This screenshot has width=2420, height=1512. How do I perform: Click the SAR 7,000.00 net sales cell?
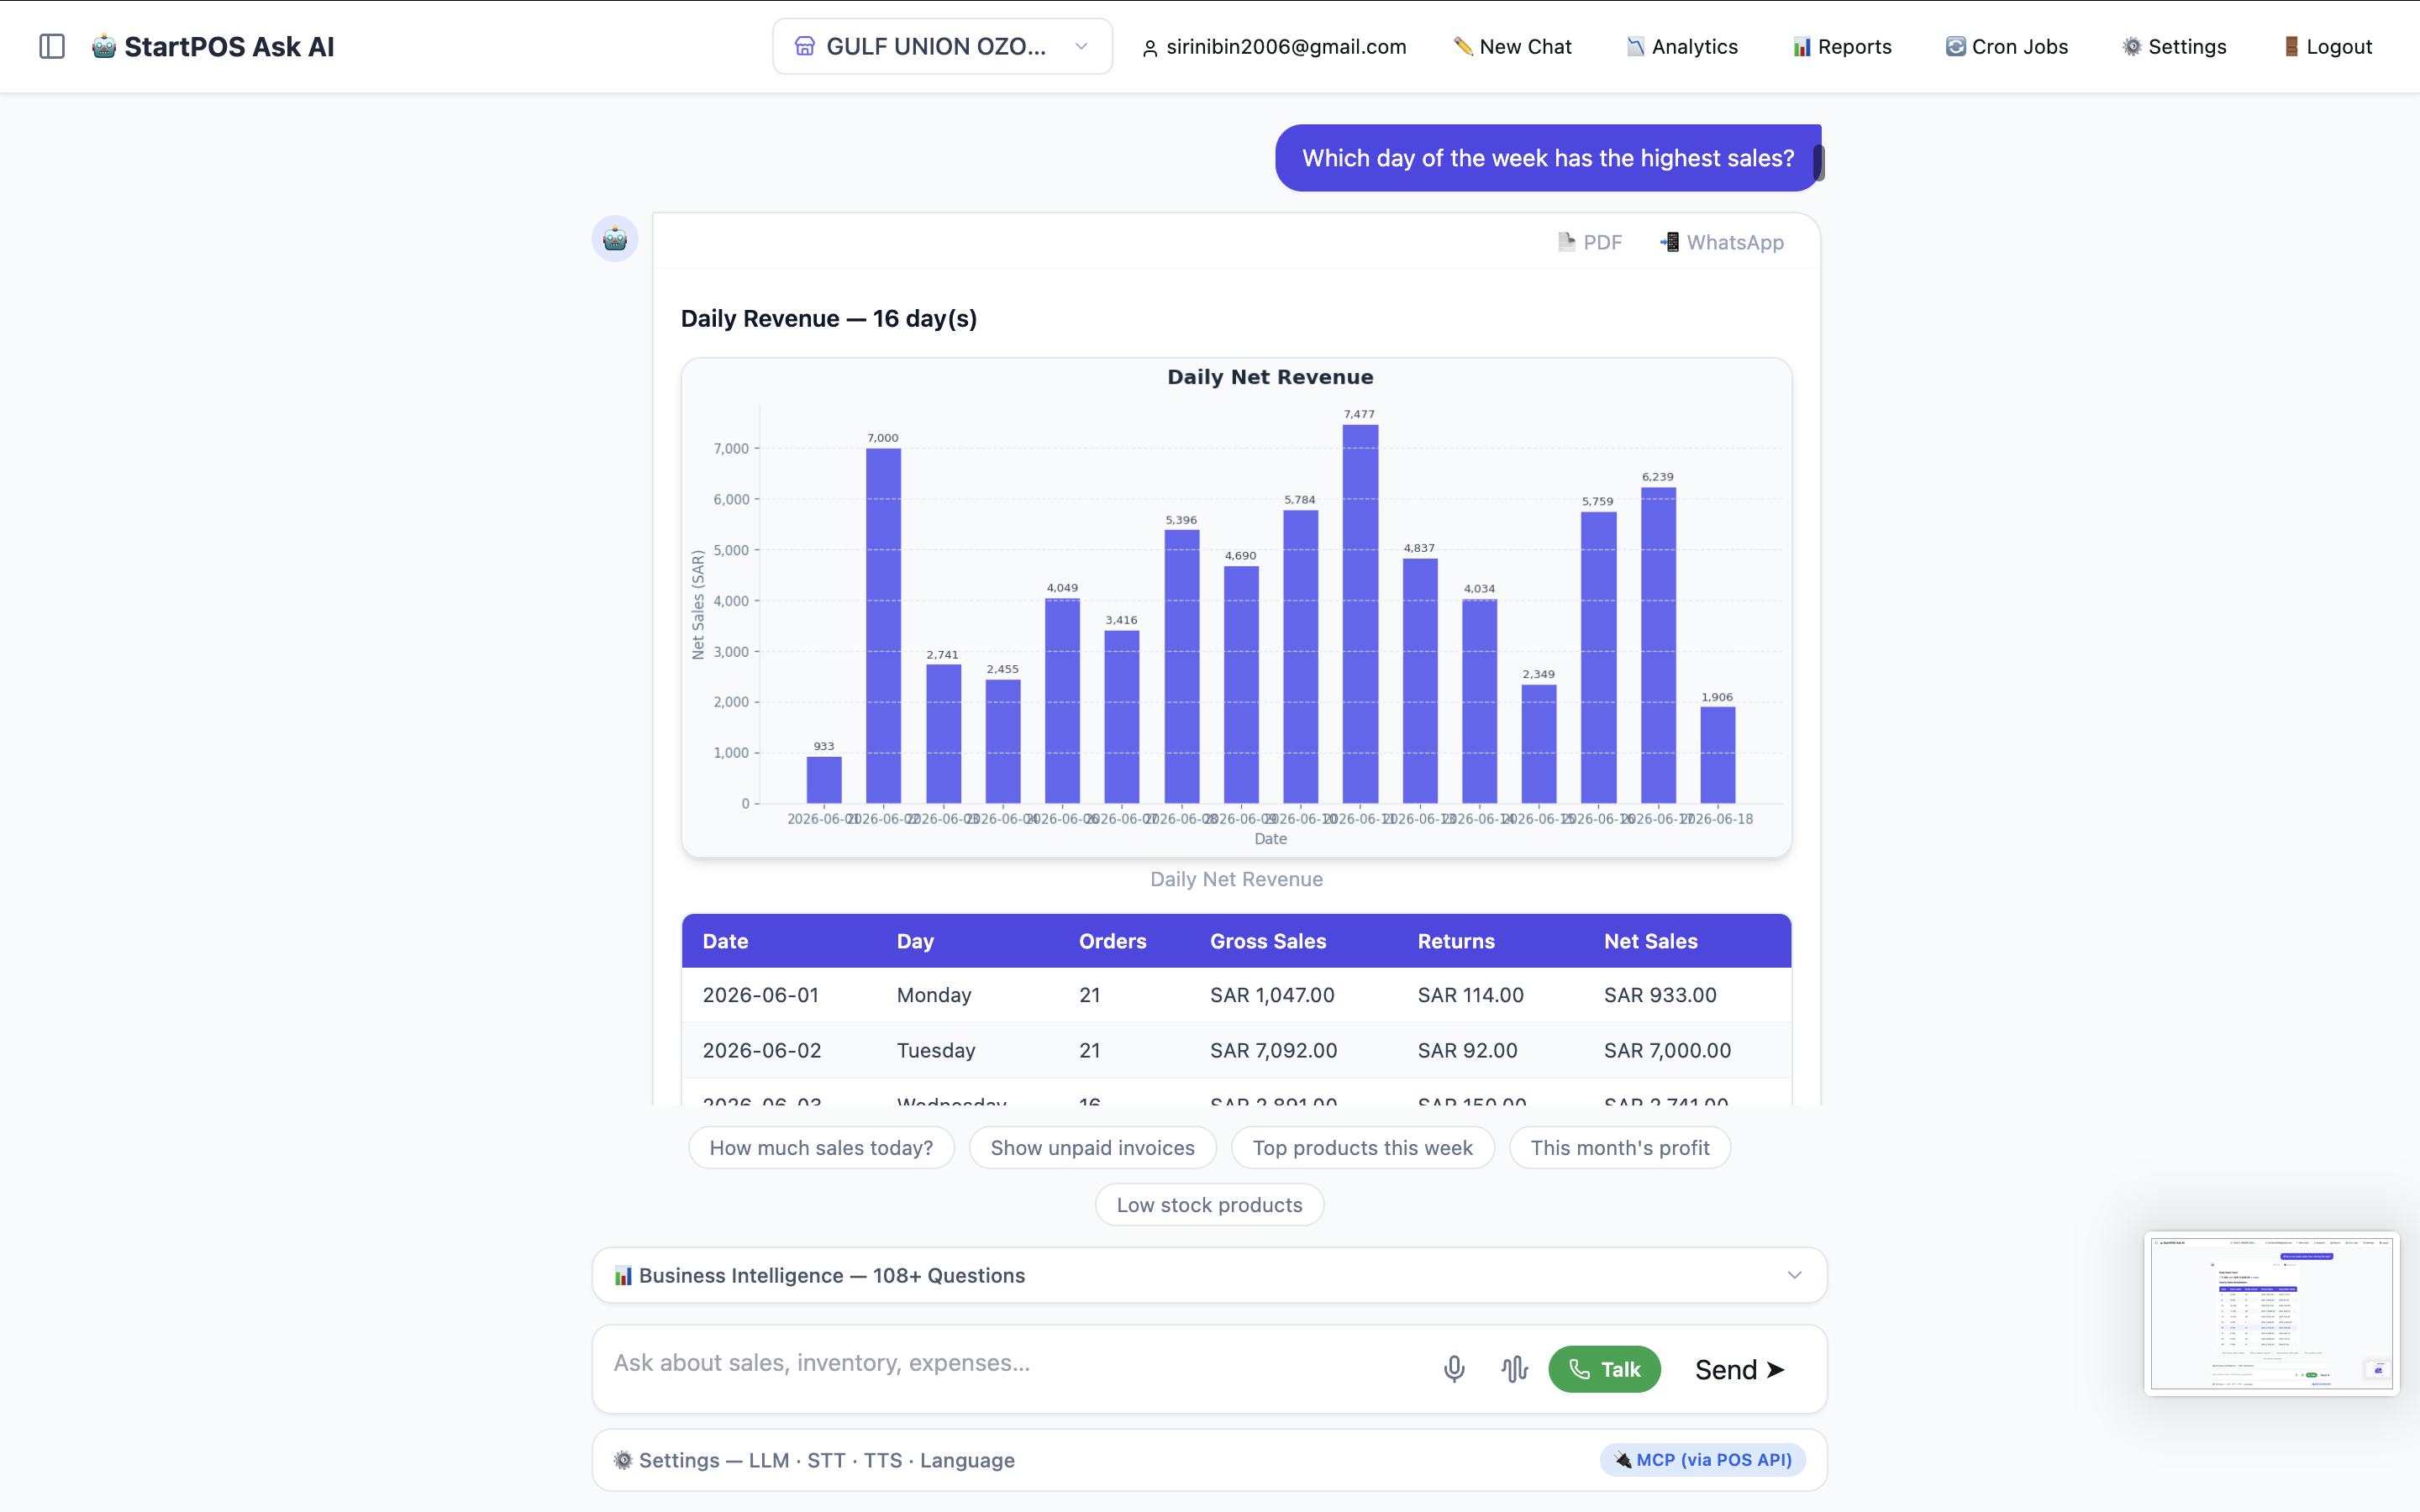tap(1667, 1050)
